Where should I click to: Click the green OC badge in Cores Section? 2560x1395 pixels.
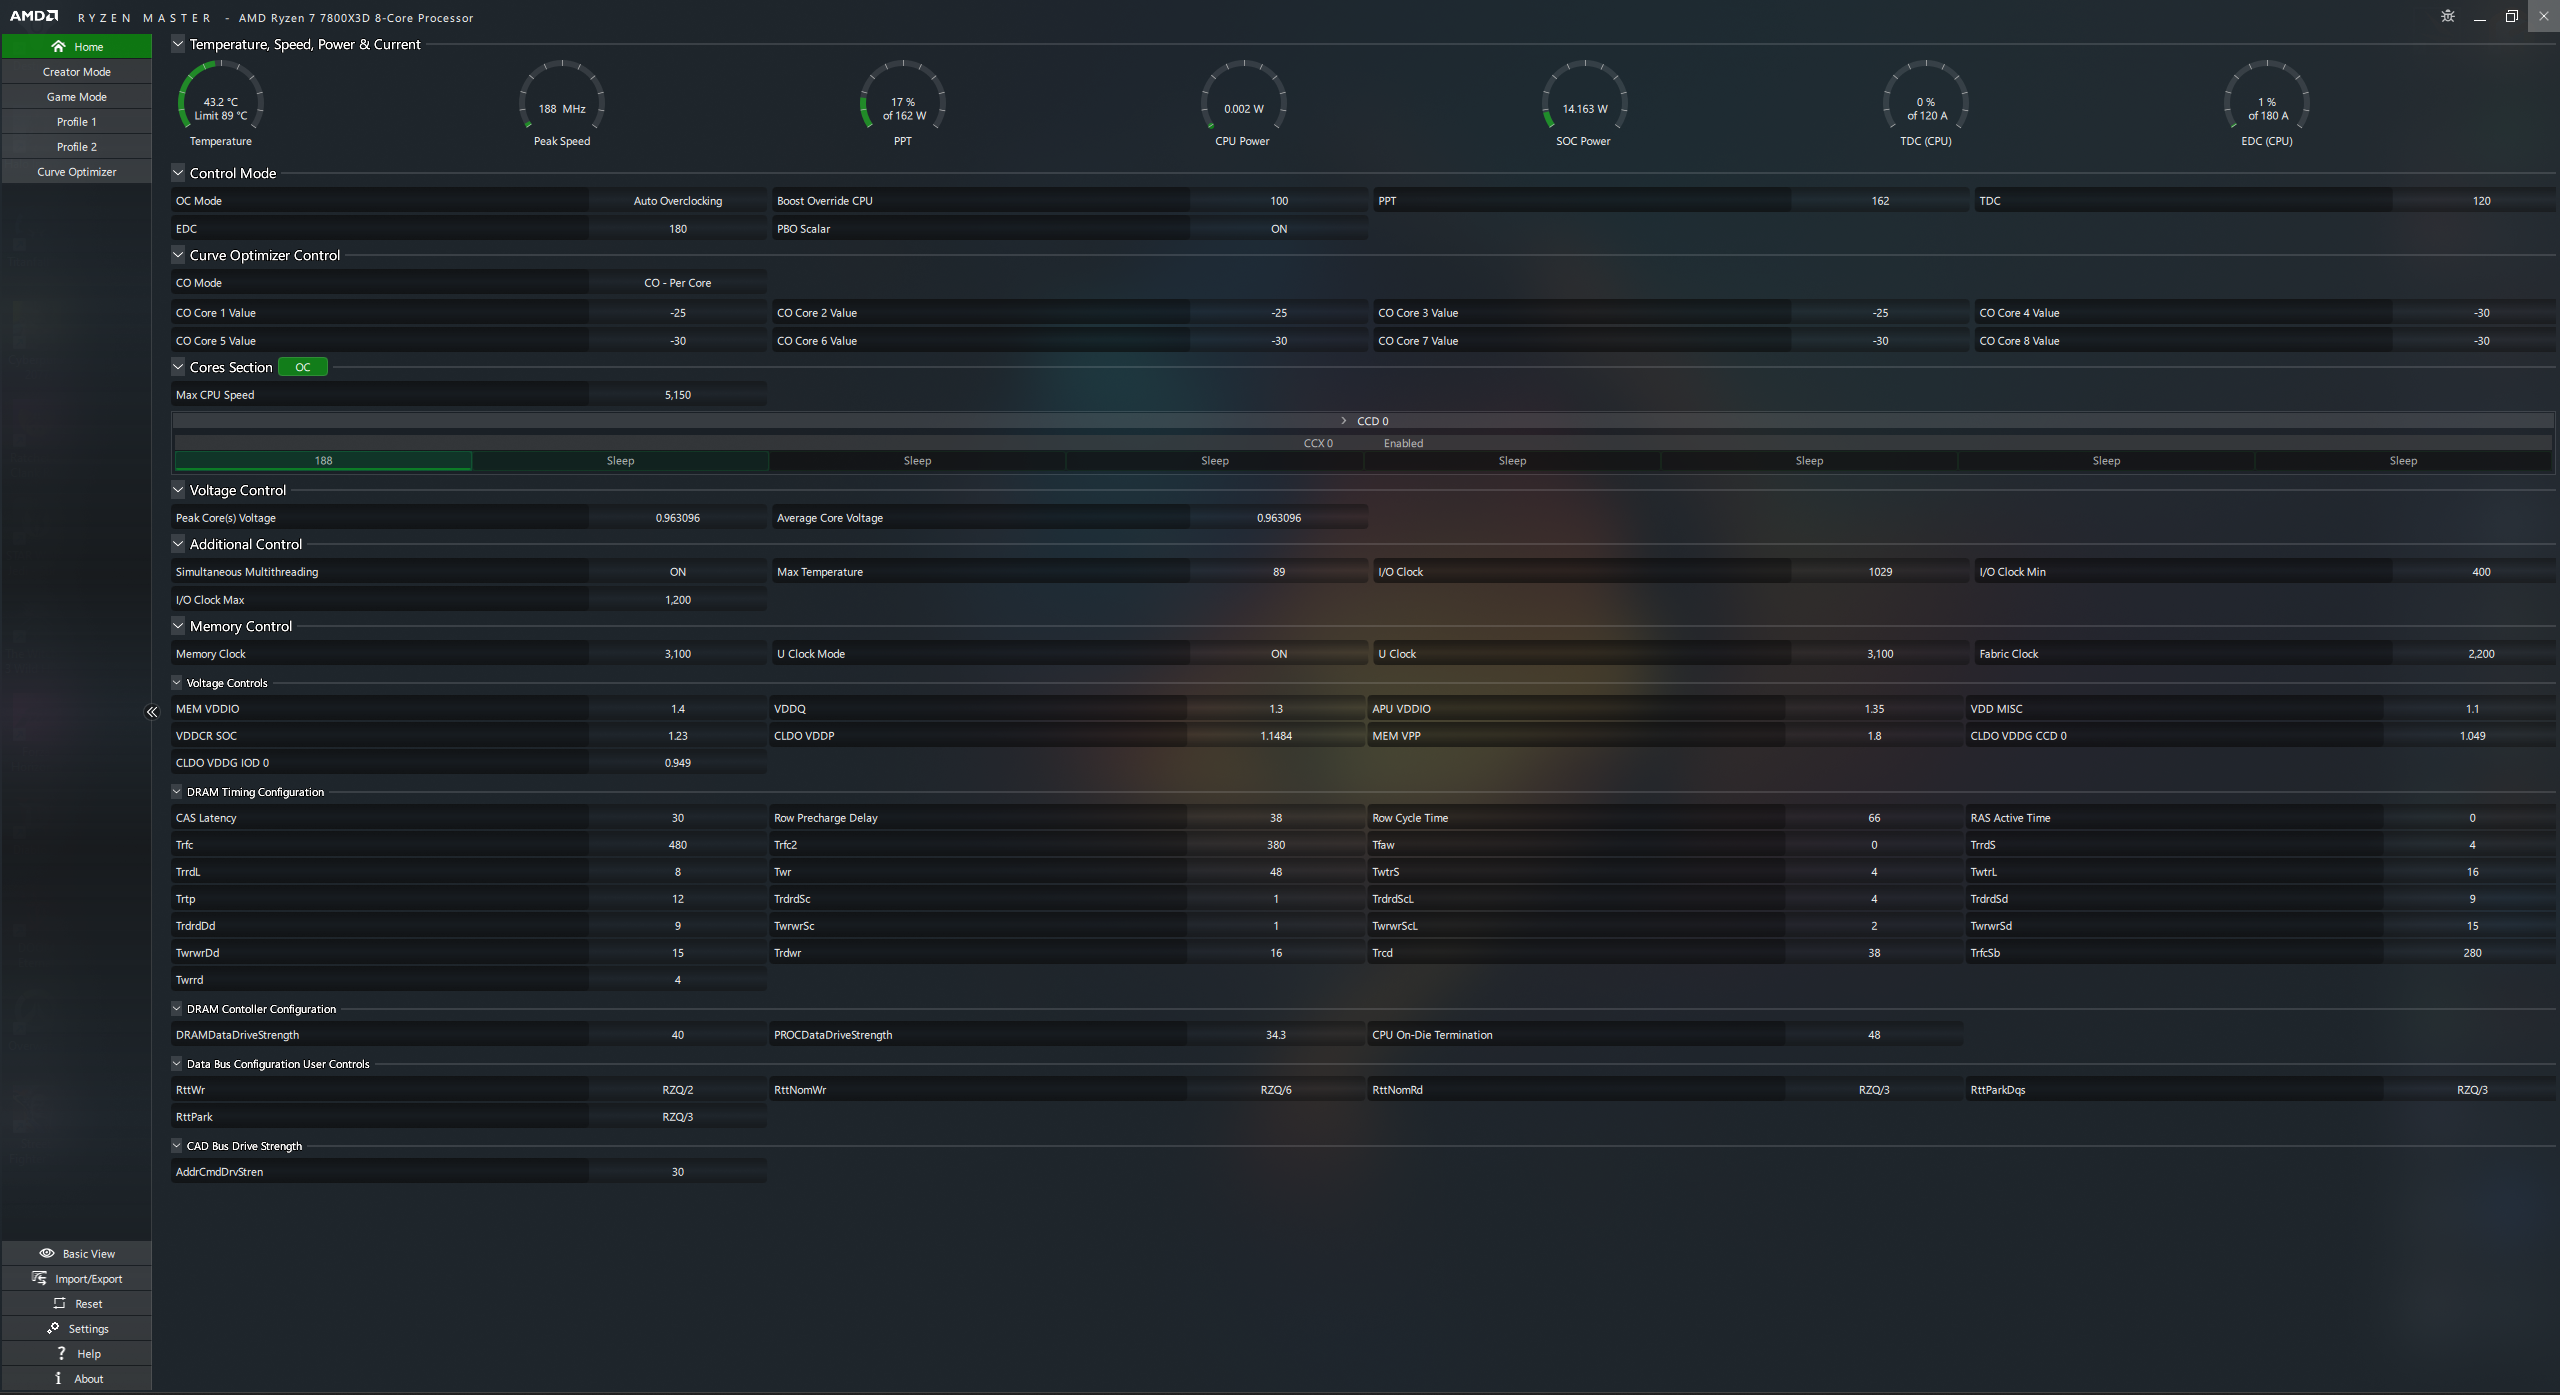coord(303,367)
